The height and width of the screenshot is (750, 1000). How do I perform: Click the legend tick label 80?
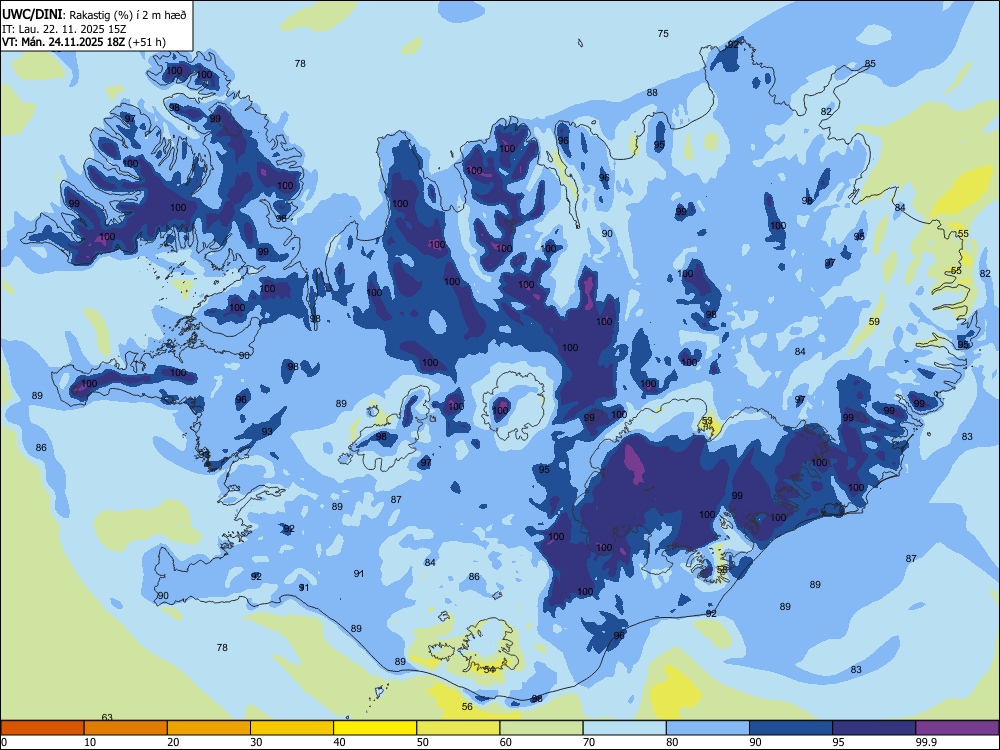click(x=672, y=742)
